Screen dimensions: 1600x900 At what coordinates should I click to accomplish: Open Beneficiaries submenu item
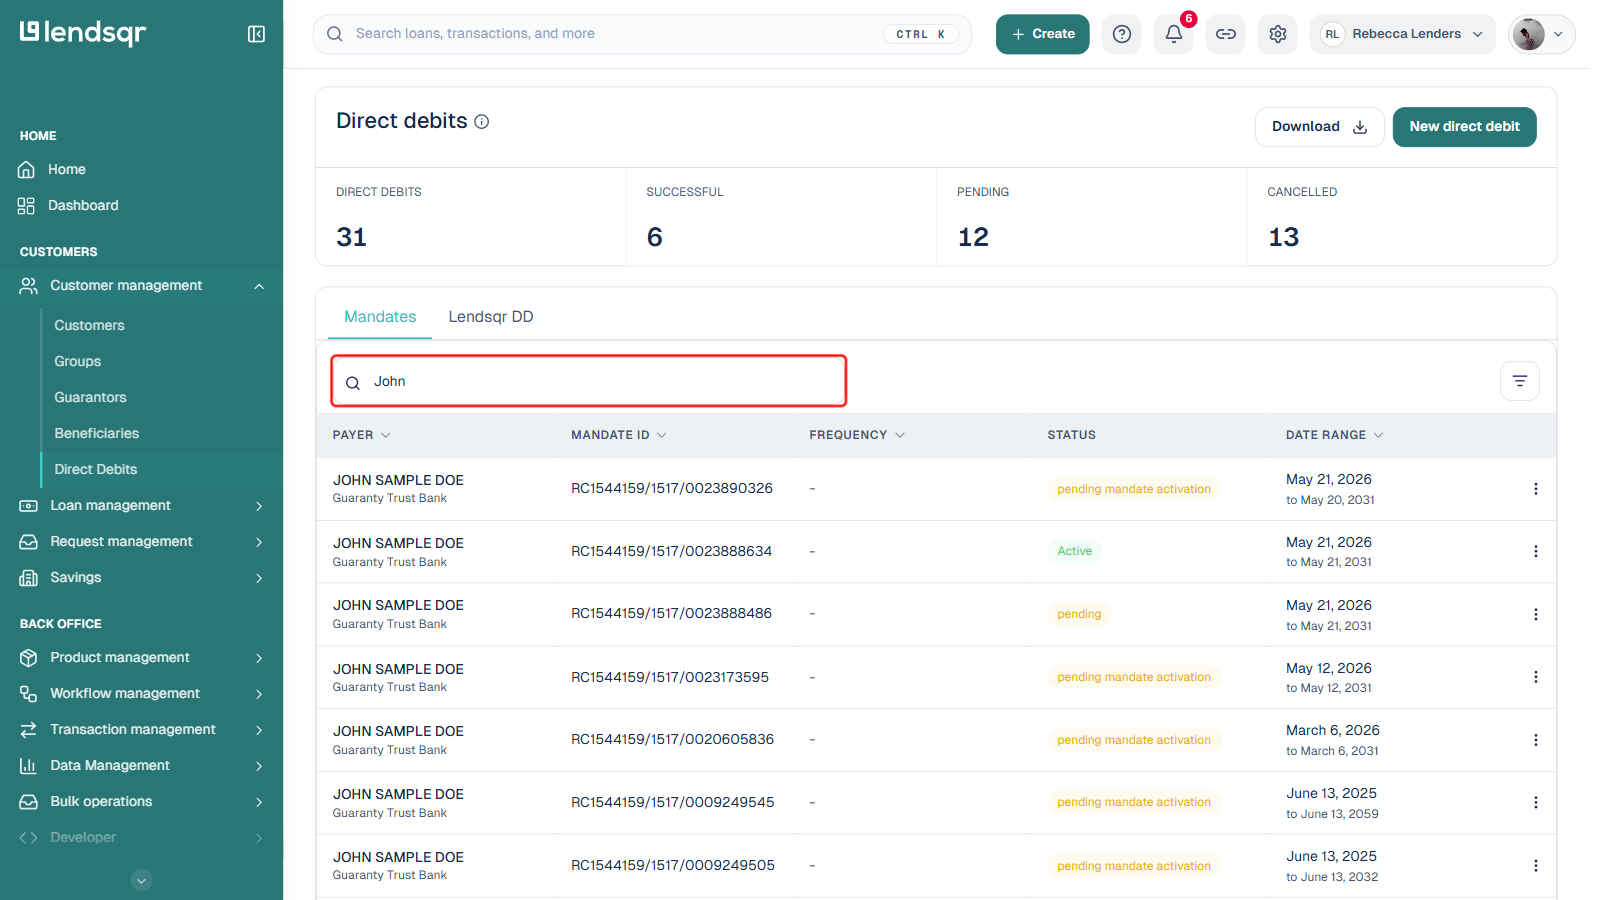(97, 434)
